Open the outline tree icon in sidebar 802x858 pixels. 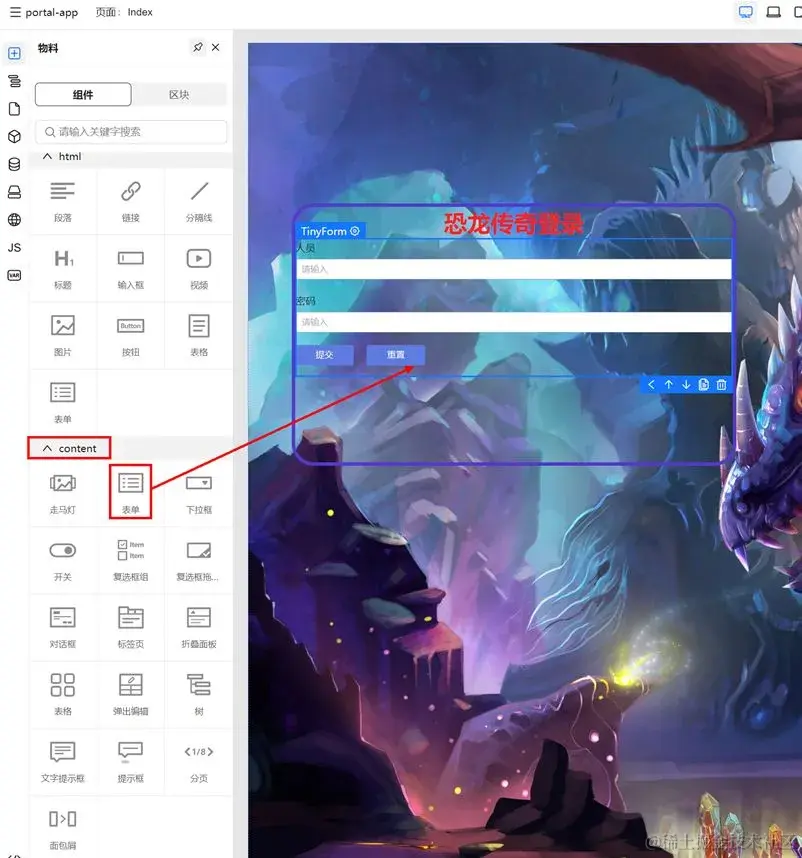click(x=15, y=81)
